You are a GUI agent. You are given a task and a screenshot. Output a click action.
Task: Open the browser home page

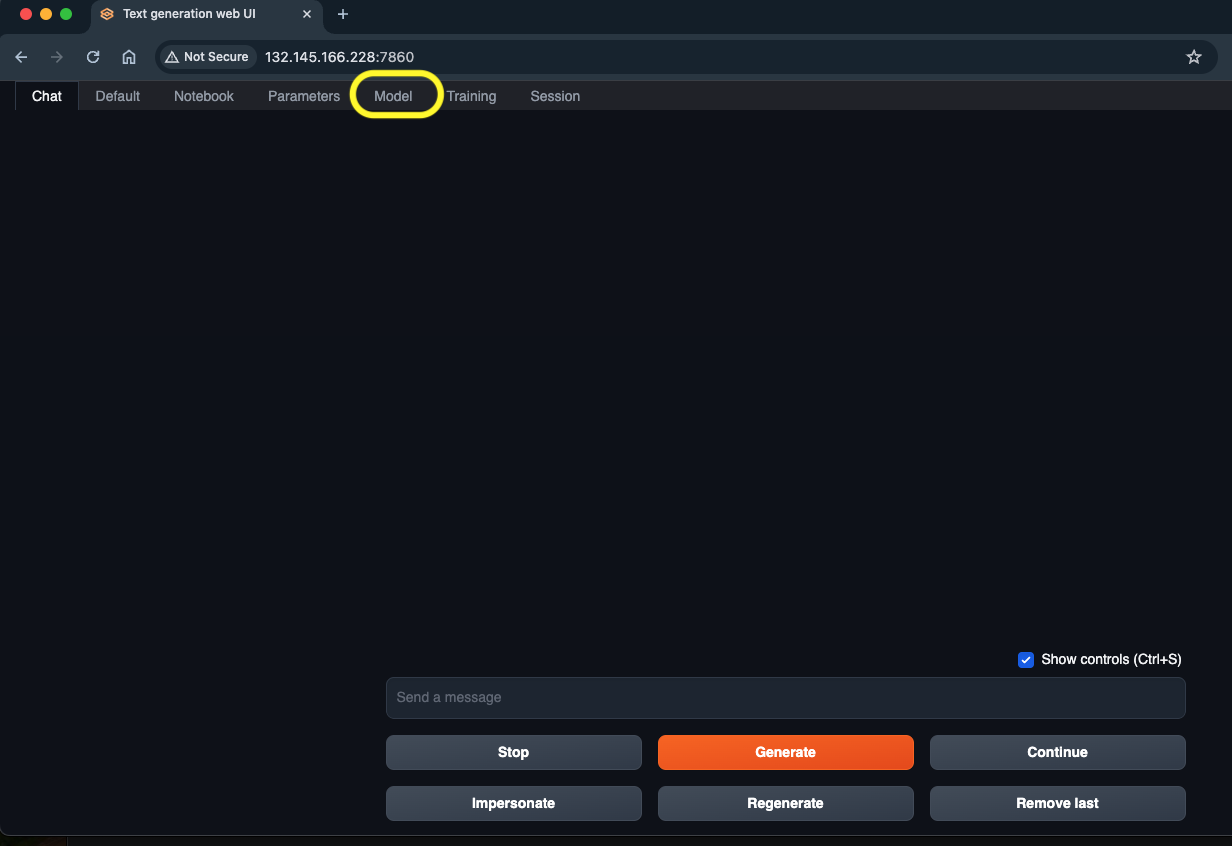tap(128, 57)
